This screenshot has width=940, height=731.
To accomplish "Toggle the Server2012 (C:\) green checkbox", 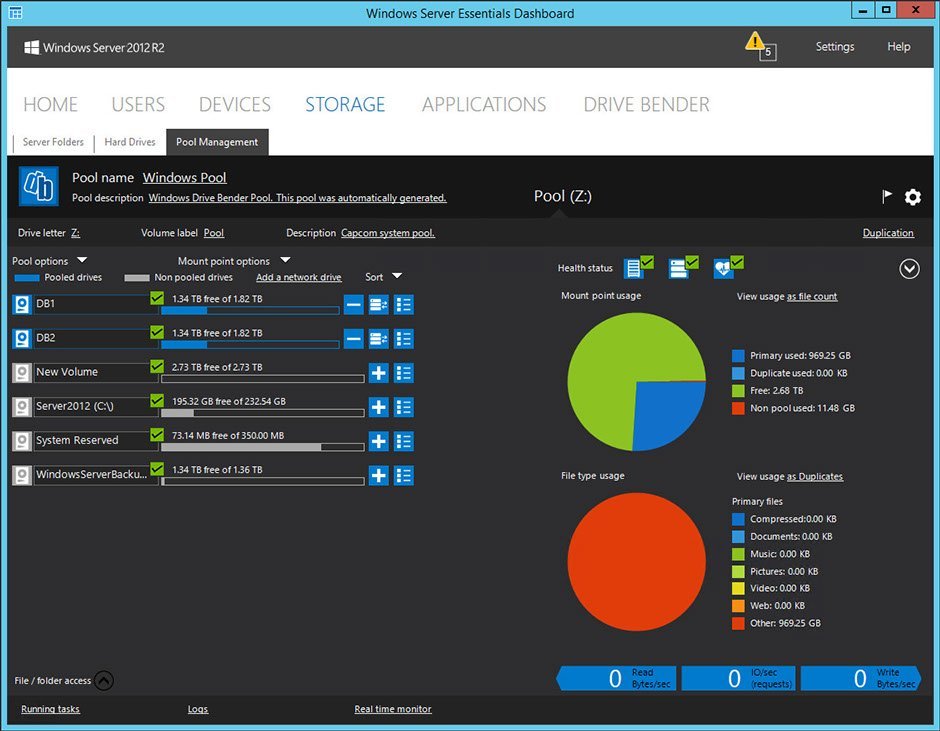I will click(x=157, y=400).
